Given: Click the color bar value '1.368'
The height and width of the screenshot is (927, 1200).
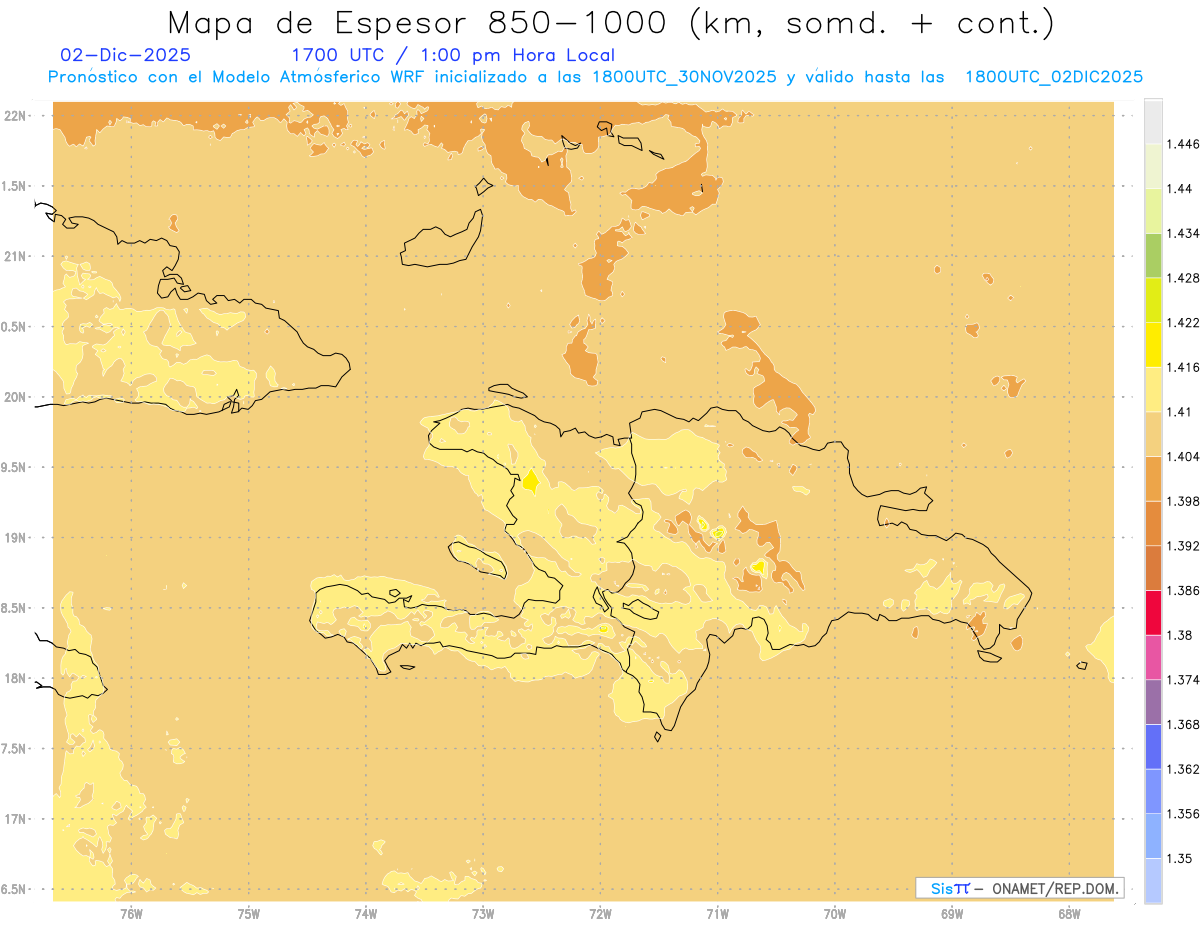Looking at the screenshot, I should [x=1183, y=725].
